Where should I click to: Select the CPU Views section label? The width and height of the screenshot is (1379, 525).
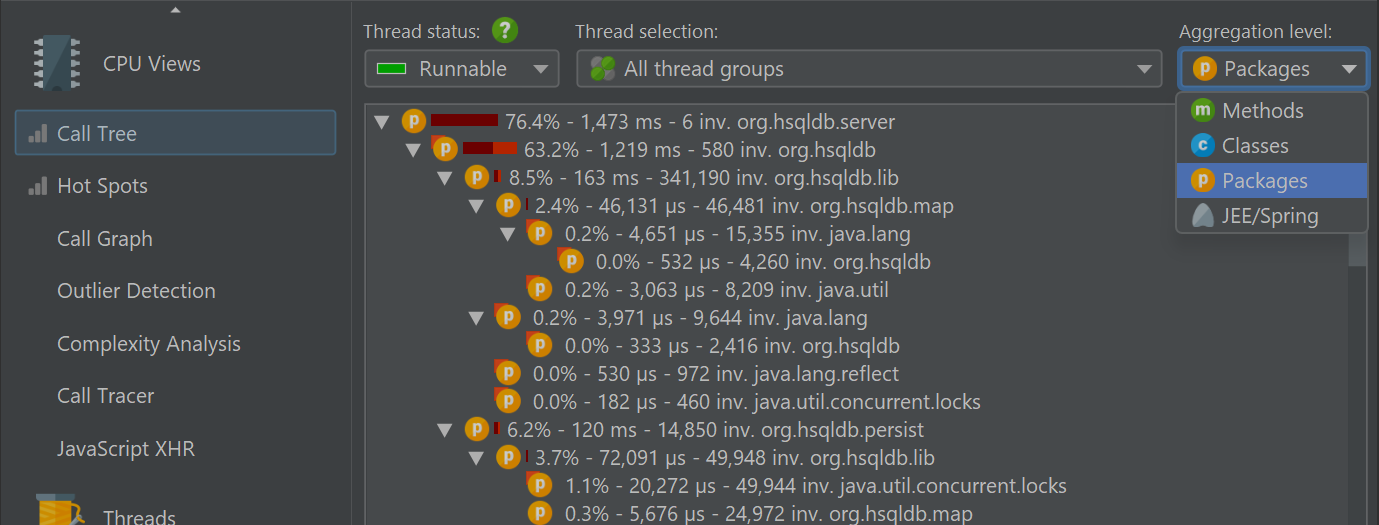pyautogui.click(x=152, y=64)
